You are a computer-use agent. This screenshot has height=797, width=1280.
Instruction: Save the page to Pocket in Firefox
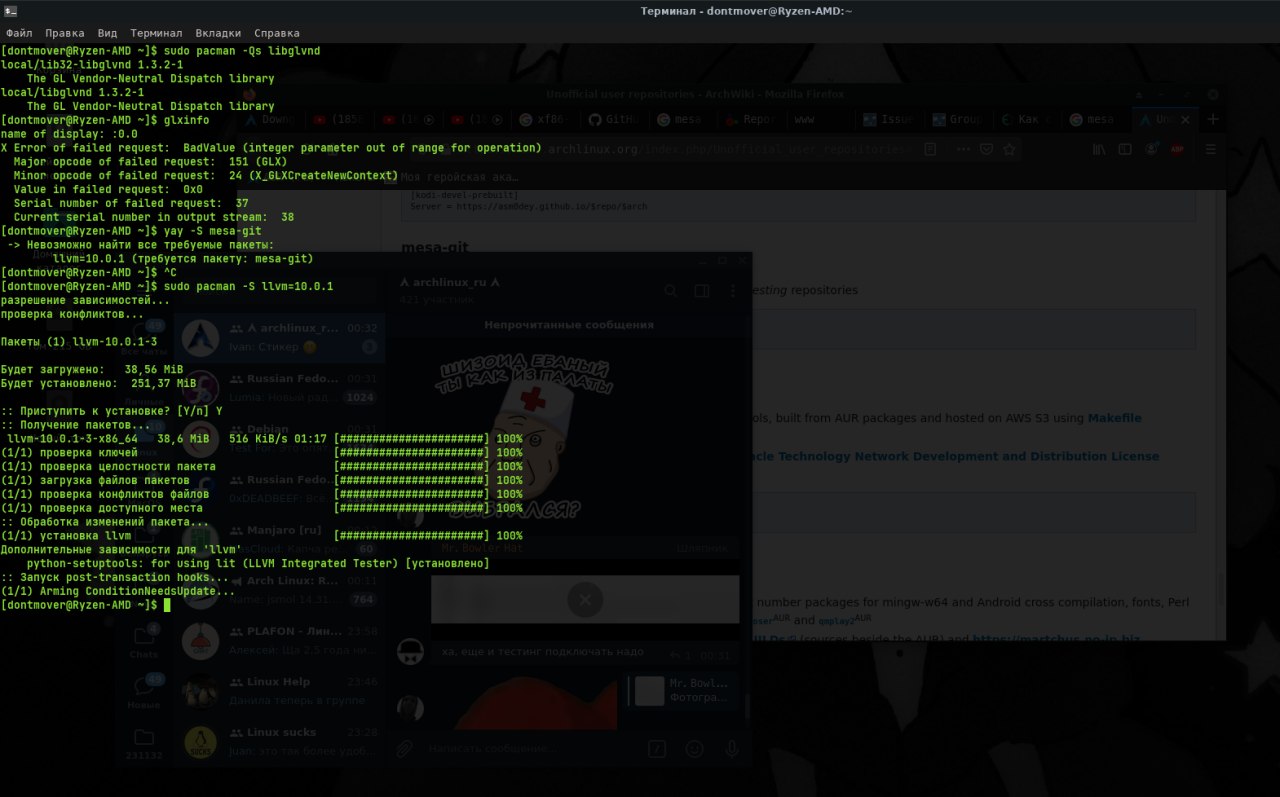click(987, 149)
